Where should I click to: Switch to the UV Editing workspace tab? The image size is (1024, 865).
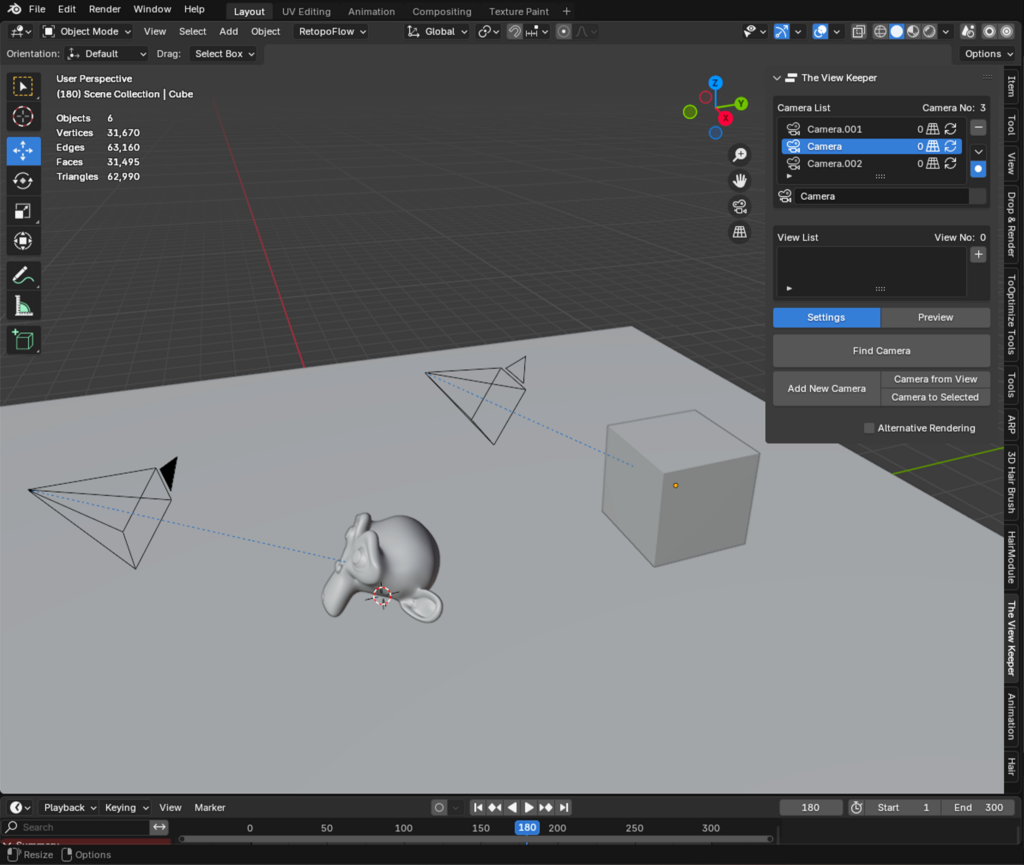tap(305, 11)
